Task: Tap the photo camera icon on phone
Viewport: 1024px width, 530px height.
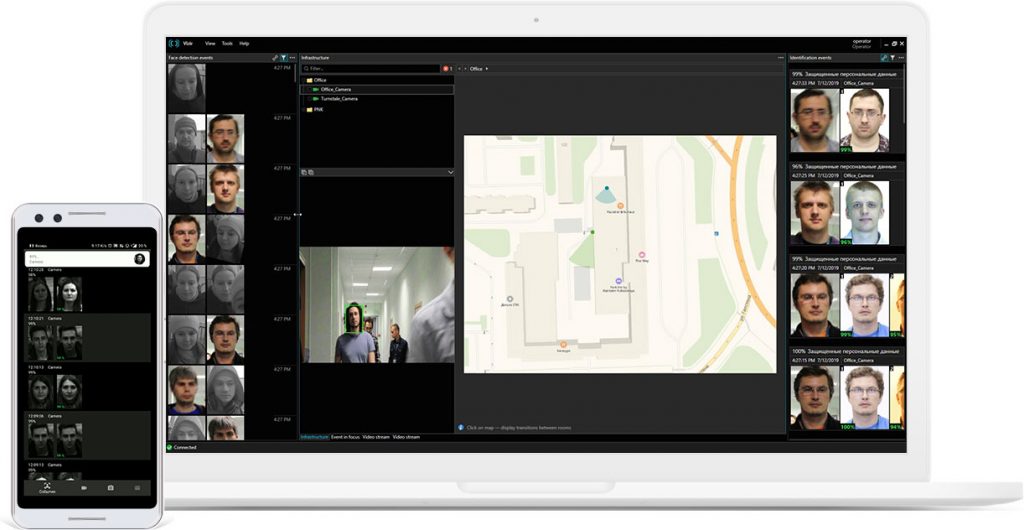Action: (x=110, y=487)
